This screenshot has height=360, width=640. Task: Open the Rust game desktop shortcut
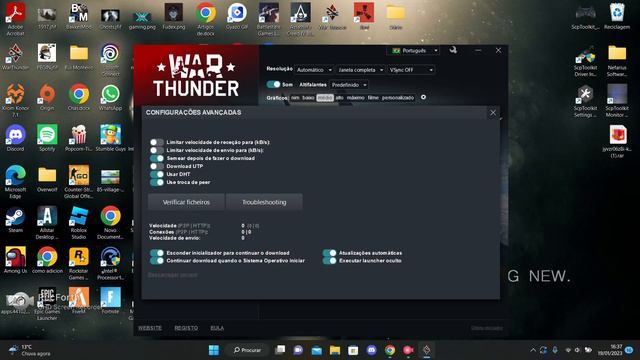[364, 16]
